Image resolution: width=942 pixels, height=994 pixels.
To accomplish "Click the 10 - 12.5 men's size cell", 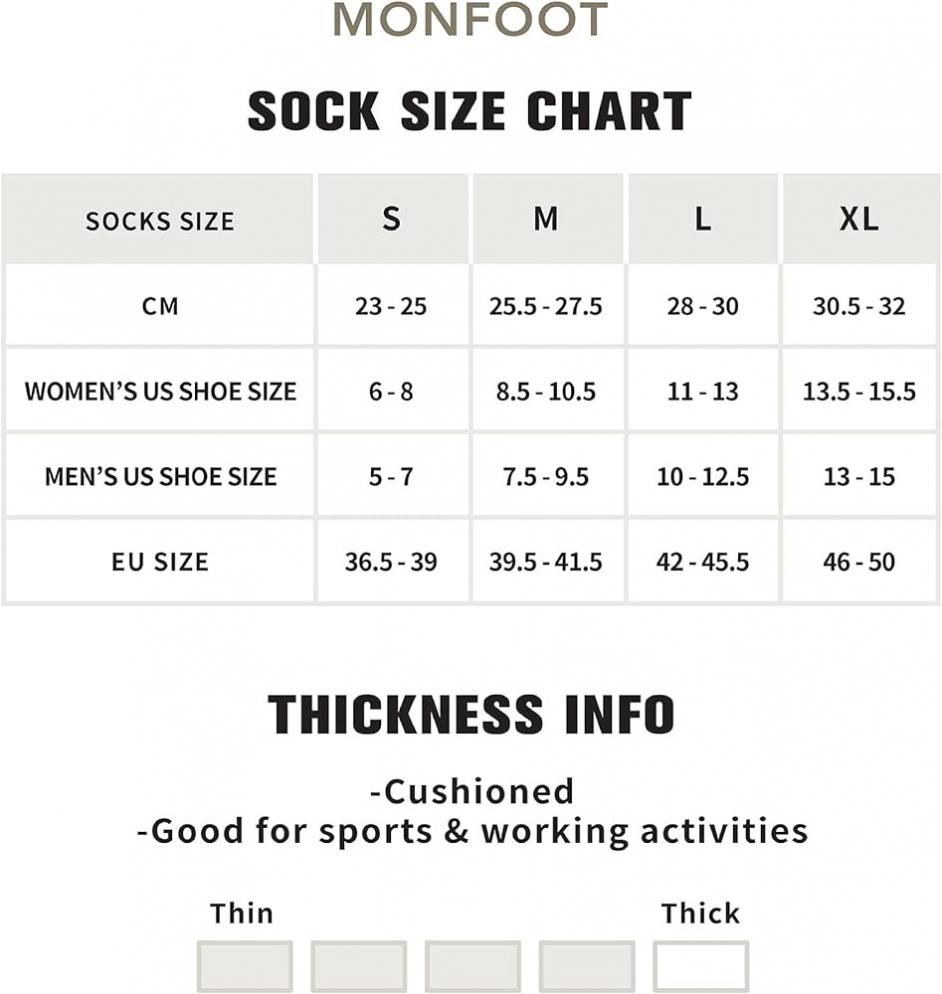I will point(703,476).
